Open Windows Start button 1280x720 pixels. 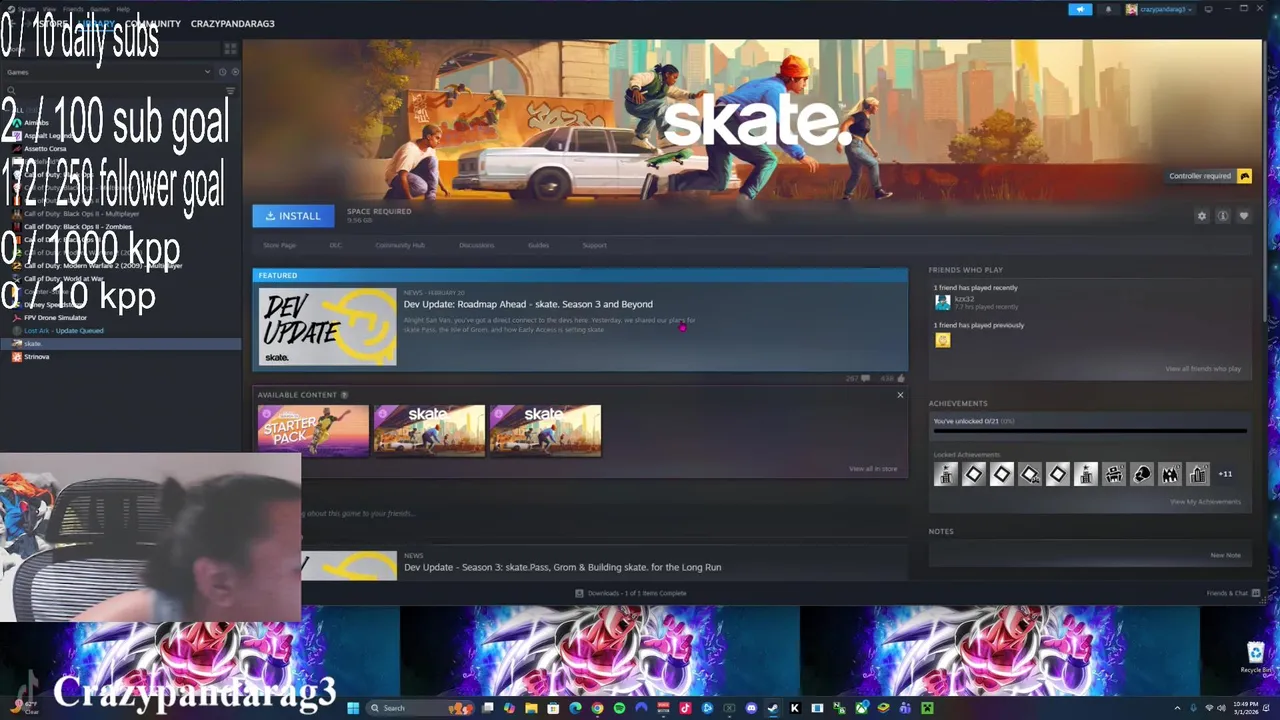(352, 708)
